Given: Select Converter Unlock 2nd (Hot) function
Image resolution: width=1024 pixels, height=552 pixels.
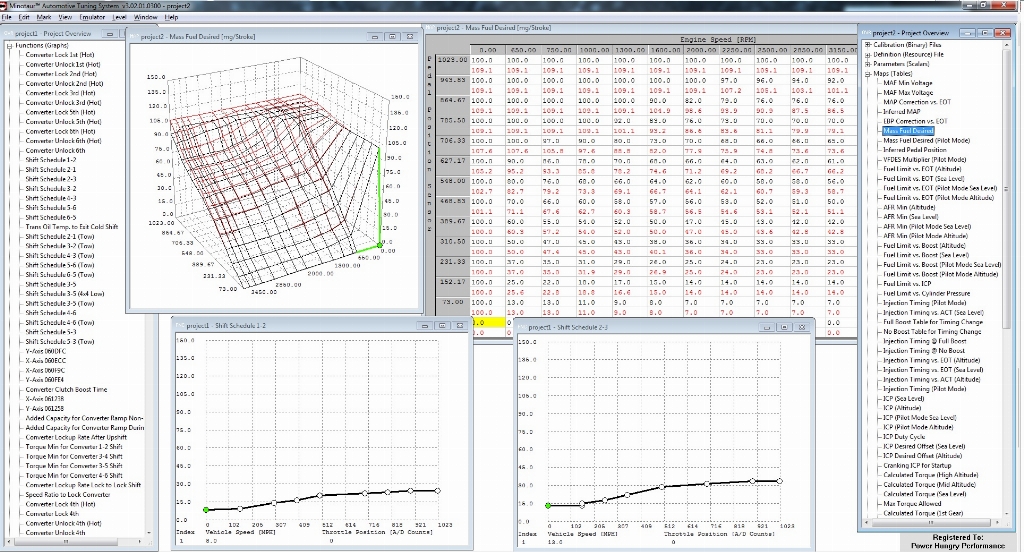Looking at the screenshot, I should 64,84.
